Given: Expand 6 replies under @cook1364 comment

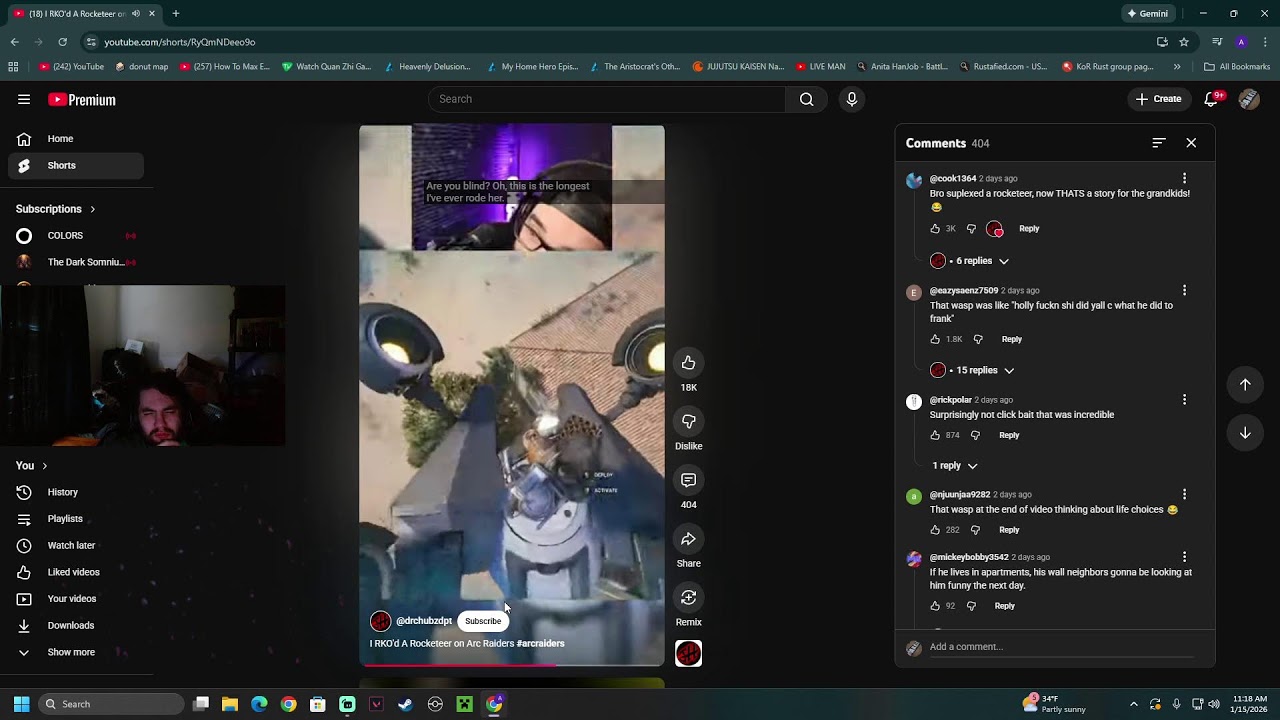Looking at the screenshot, I should click(970, 261).
